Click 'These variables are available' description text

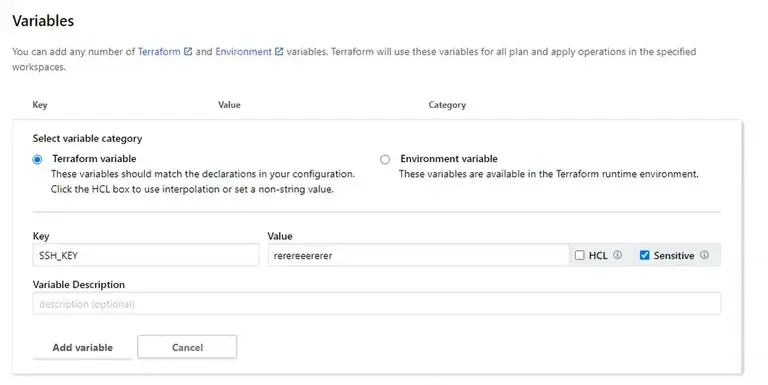click(549, 174)
